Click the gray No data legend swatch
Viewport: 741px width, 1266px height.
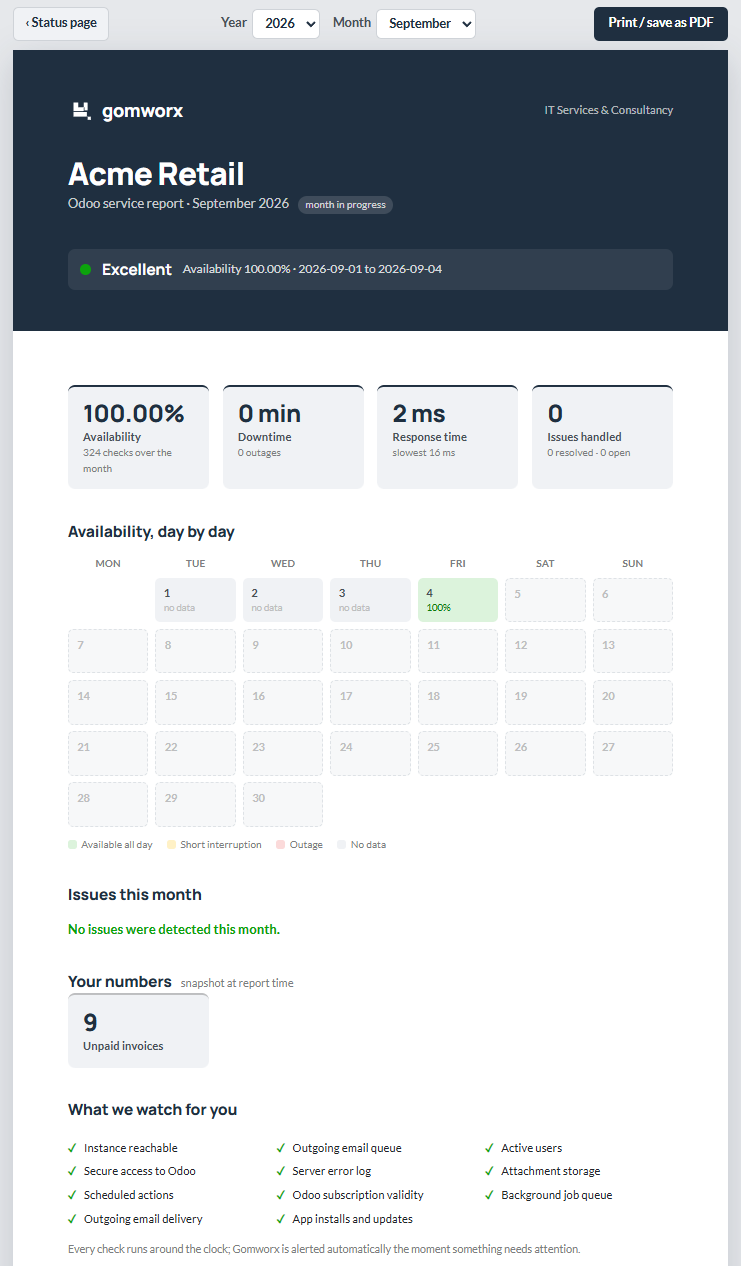pos(342,845)
